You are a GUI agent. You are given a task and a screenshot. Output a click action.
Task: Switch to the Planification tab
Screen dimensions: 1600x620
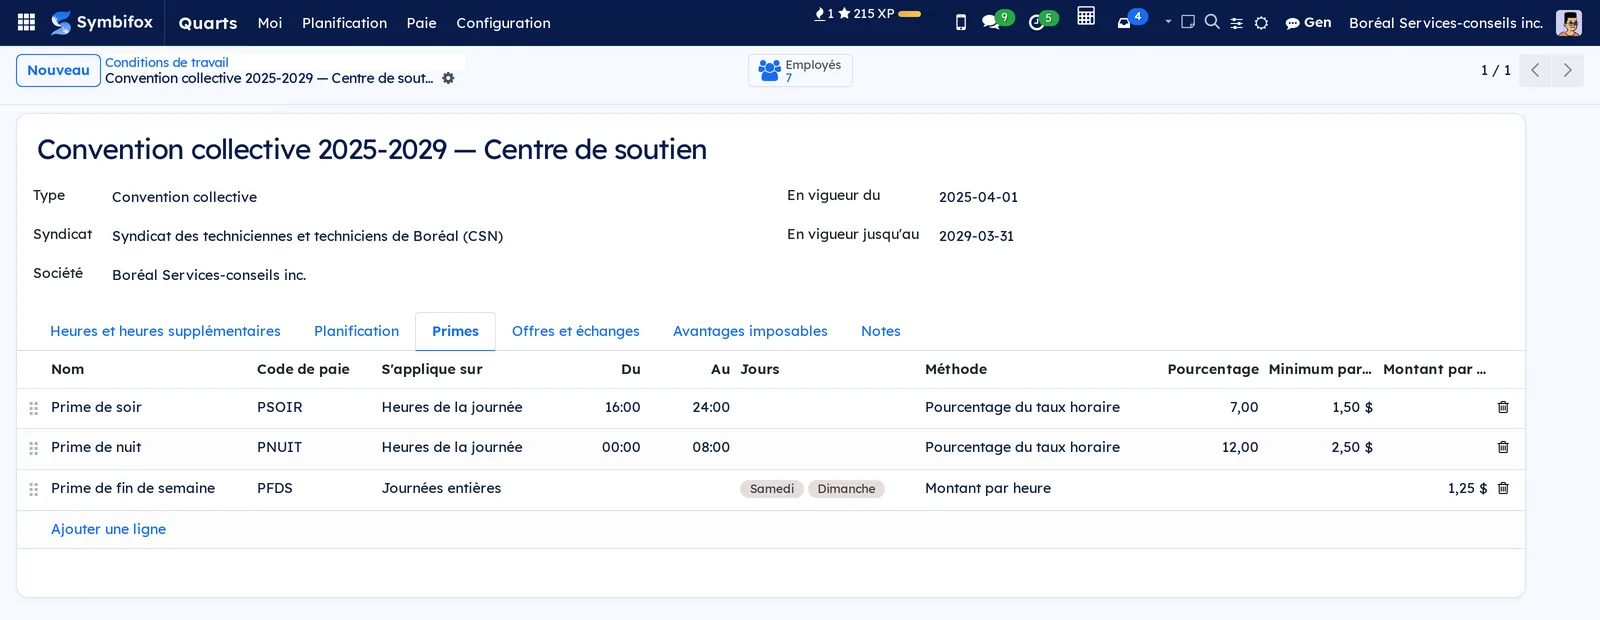(x=356, y=331)
